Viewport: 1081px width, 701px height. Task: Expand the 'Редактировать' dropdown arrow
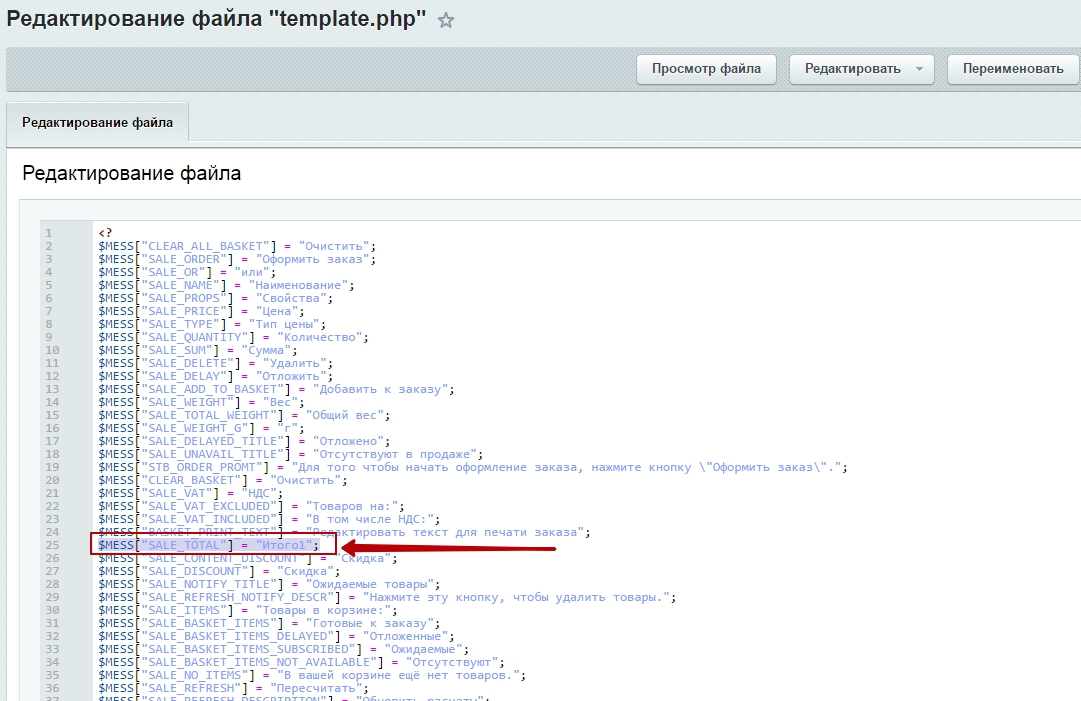point(920,69)
